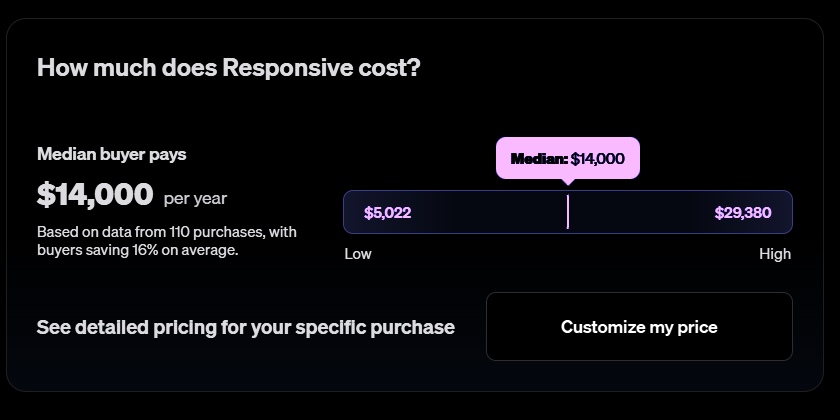This screenshot has width=840, height=420.
Task: Click the Median buyer pays label
Action: (x=112, y=154)
